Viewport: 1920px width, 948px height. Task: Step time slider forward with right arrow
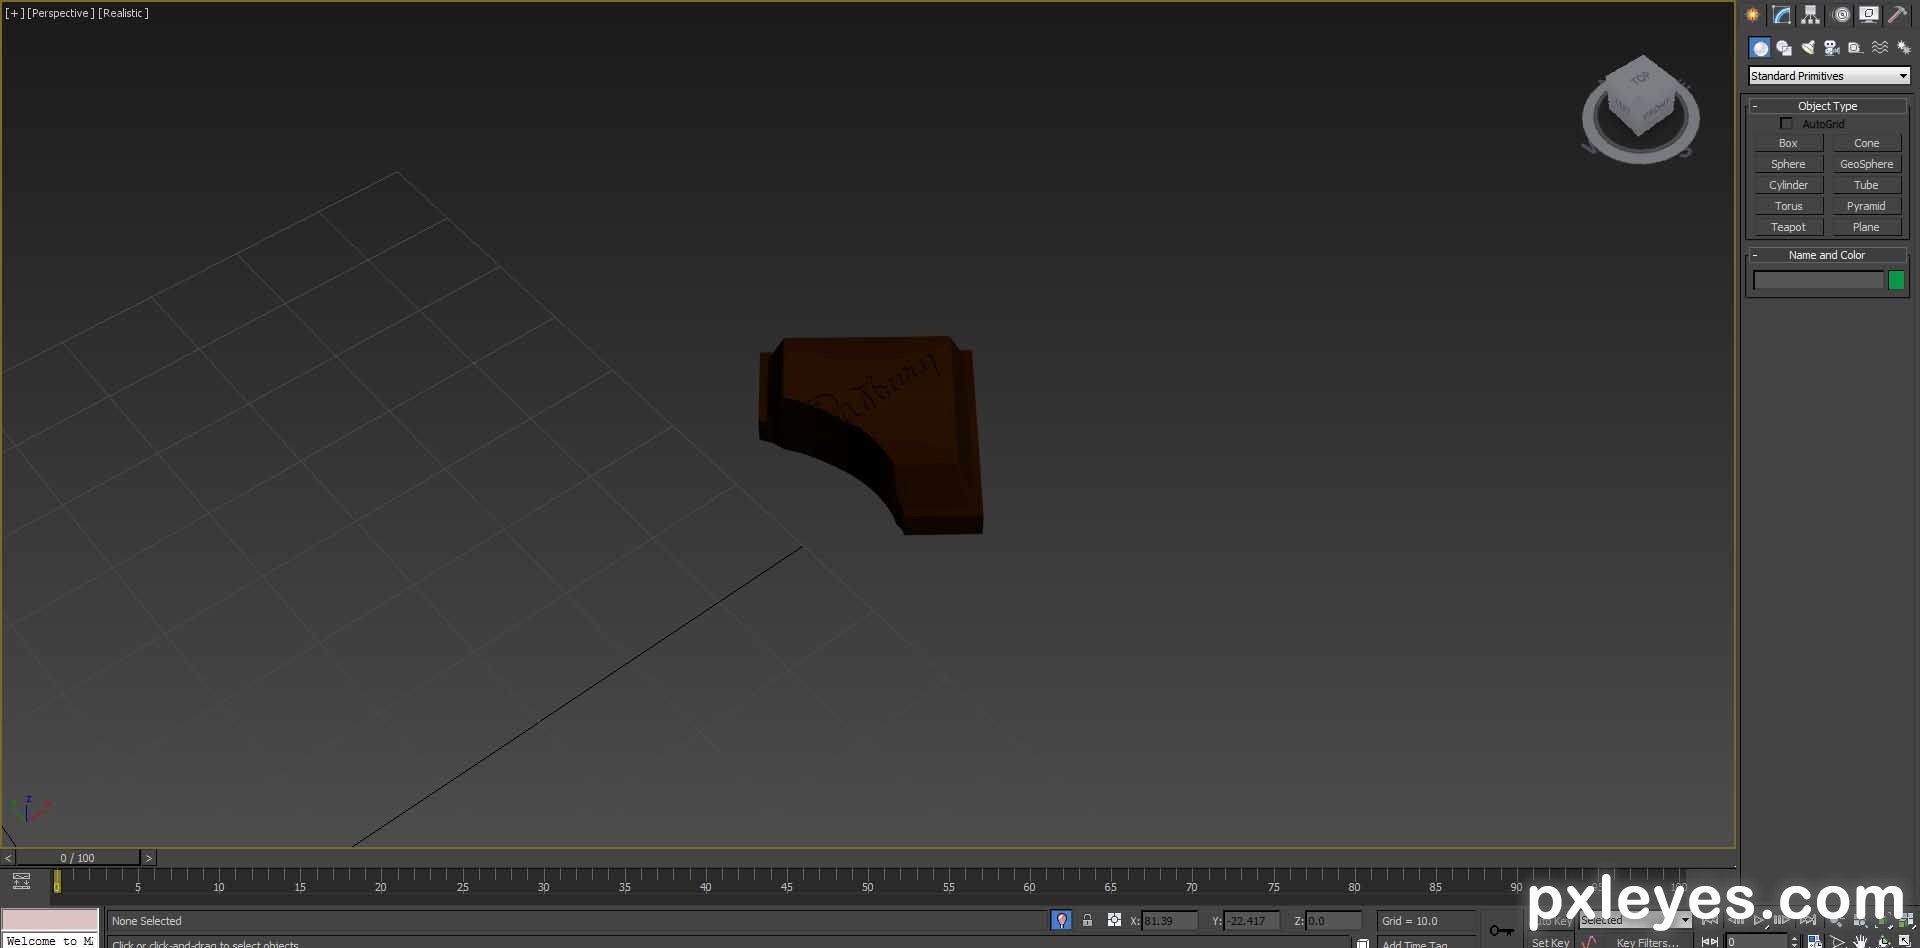tap(149, 858)
